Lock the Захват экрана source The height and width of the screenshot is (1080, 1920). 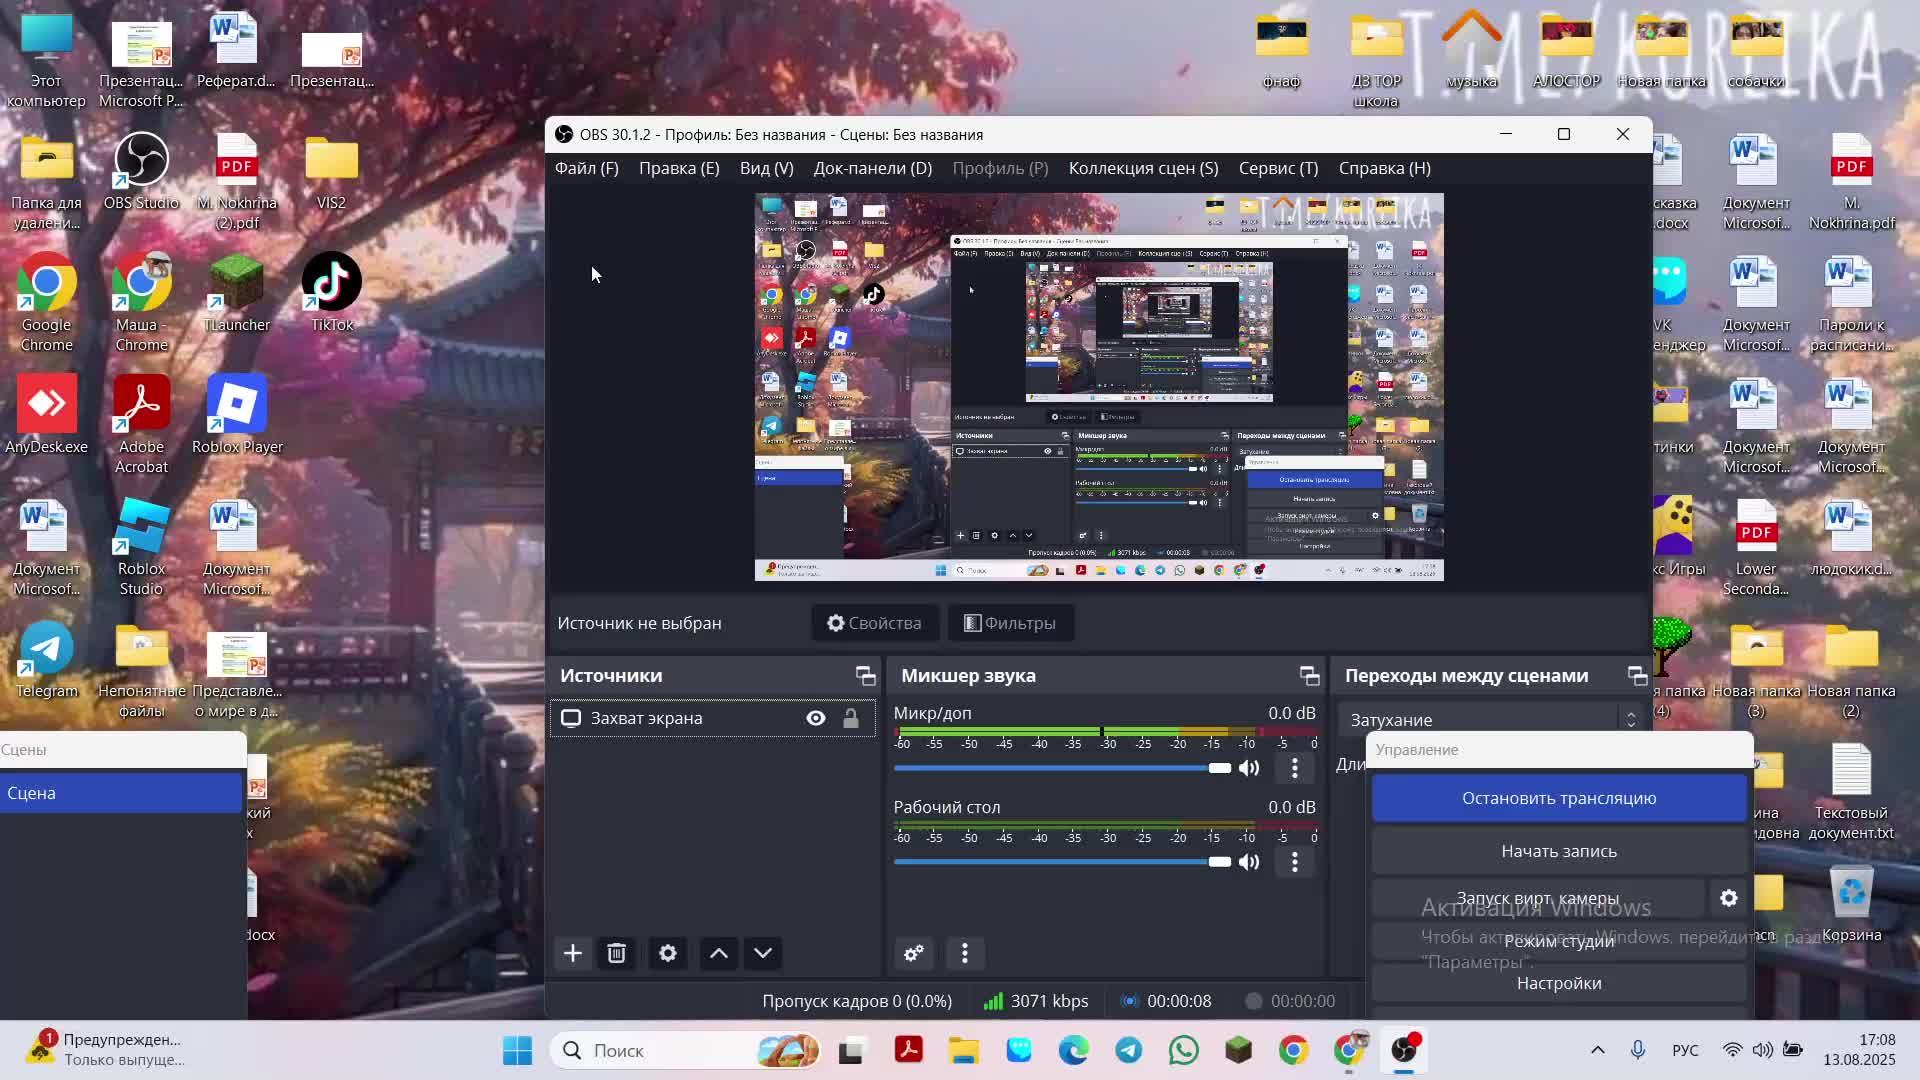point(850,718)
